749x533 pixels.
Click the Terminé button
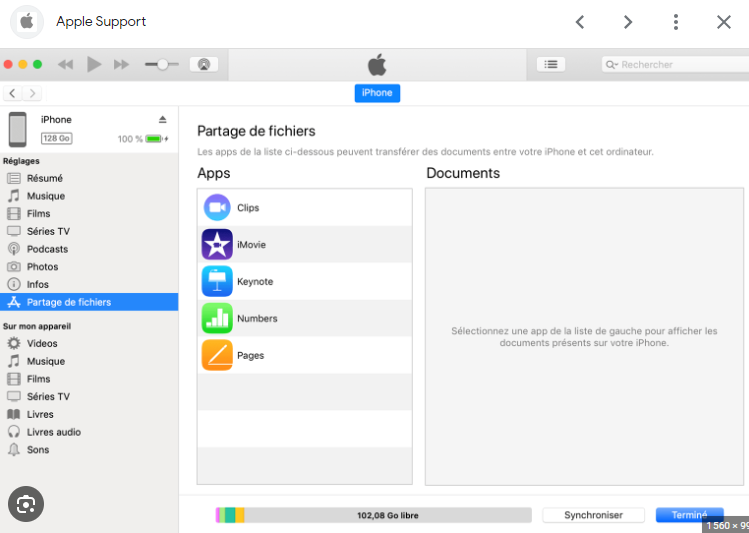point(689,515)
